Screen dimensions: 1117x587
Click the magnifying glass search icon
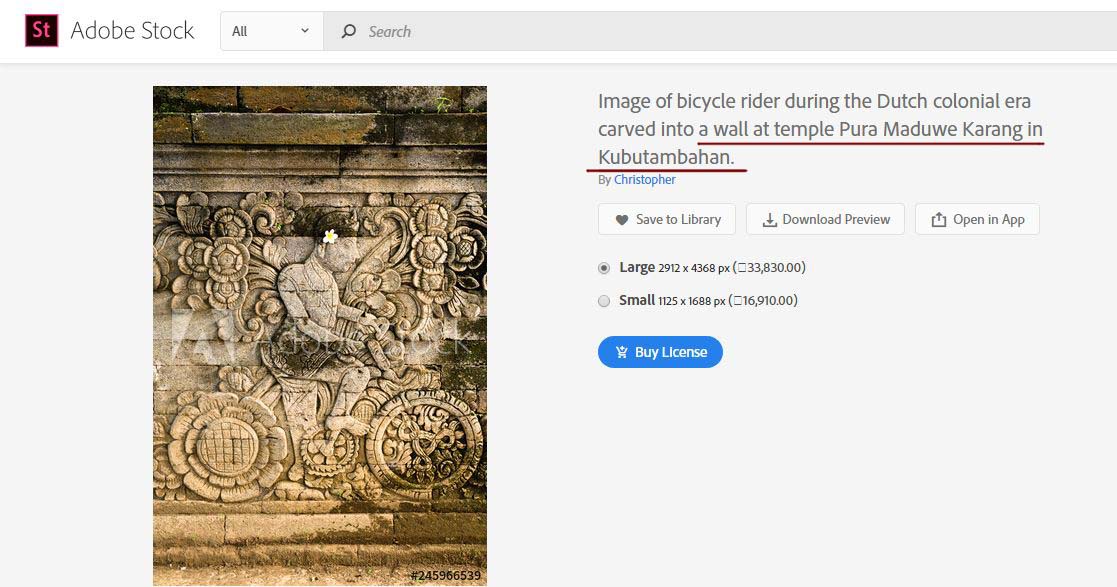(x=347, y=31)
